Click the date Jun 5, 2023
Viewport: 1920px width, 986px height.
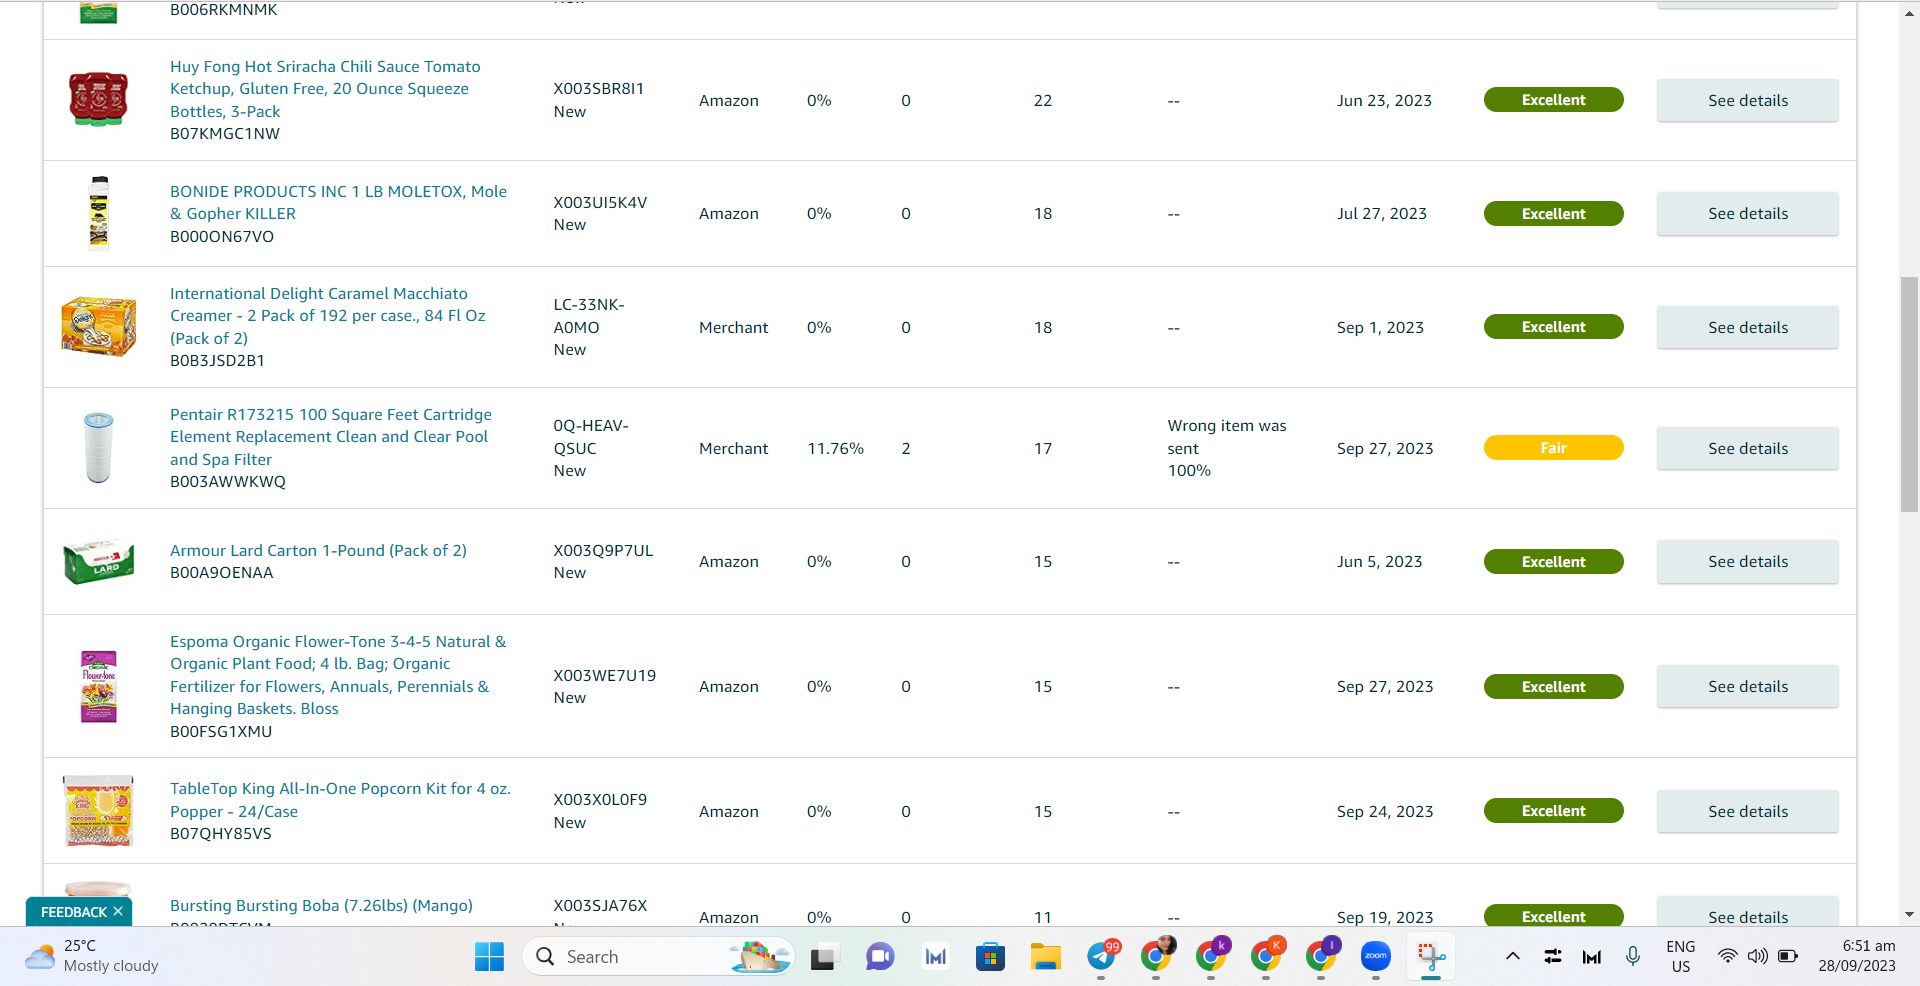coord(1379,562)
